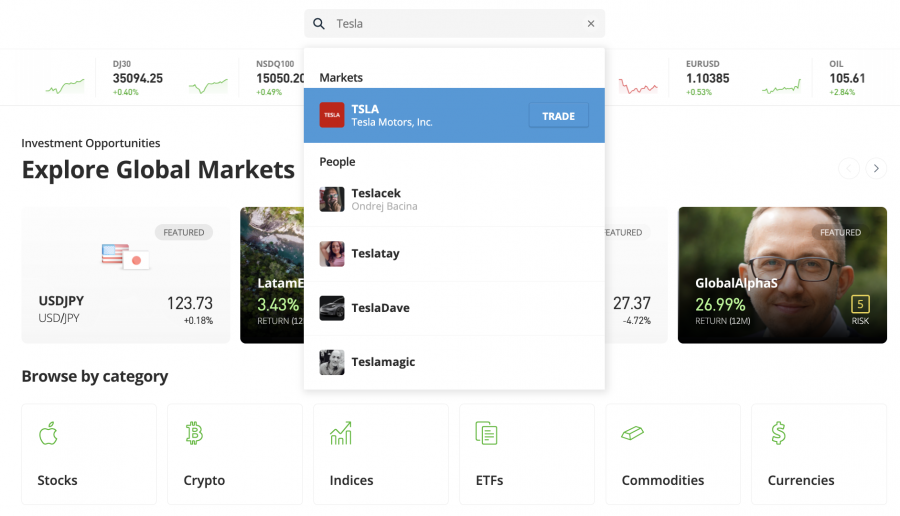Click the Commodities gold bar icon

pos(633,433)
